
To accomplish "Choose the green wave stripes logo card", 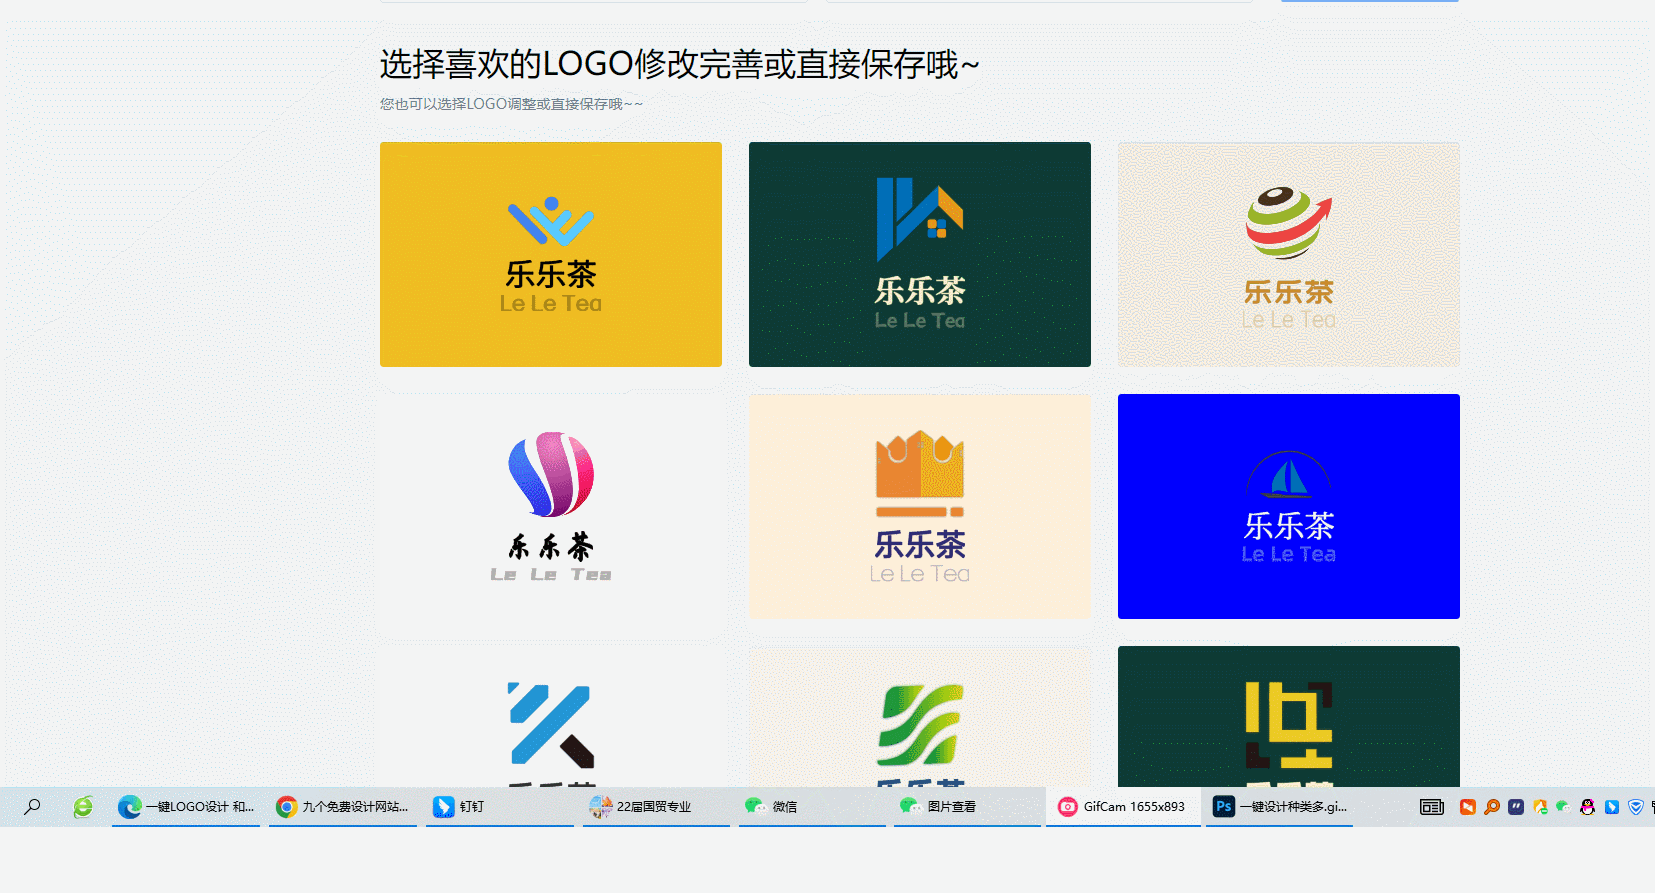I will point(920,716).
